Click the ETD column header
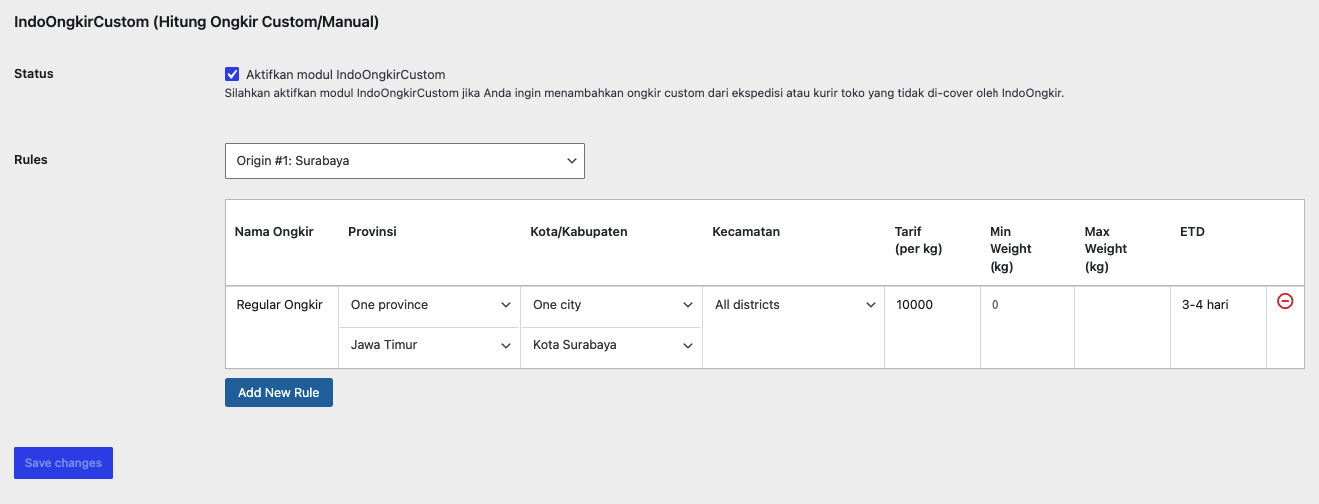The height and width of the screenshot is (504, 1319). coord(1192,232)
